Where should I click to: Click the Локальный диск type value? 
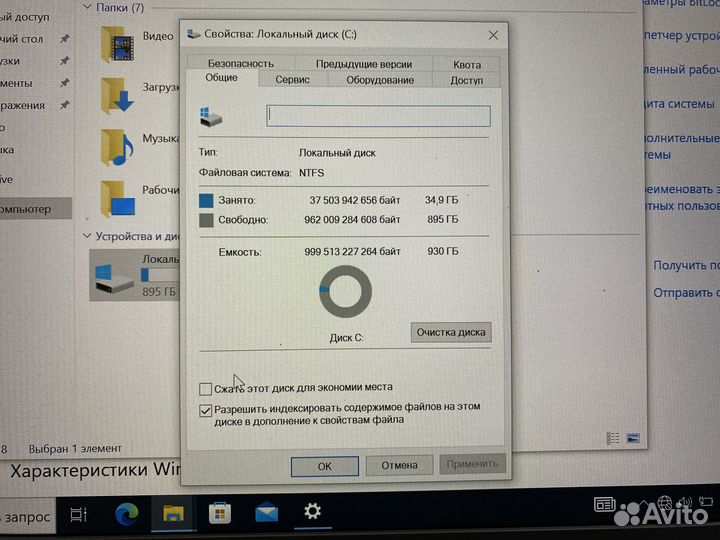[337, 153]
